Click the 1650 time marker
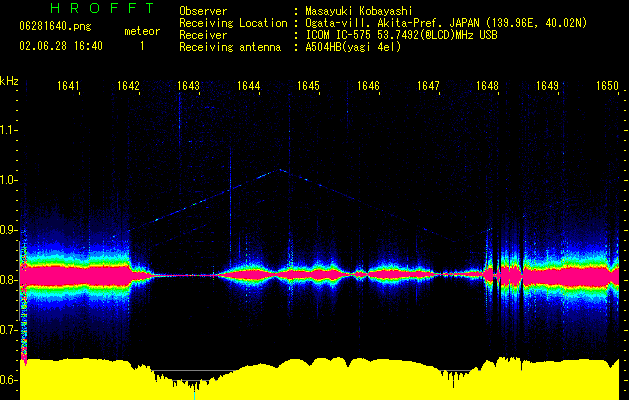Screen dimensions: 629x400 pos(608,86)
